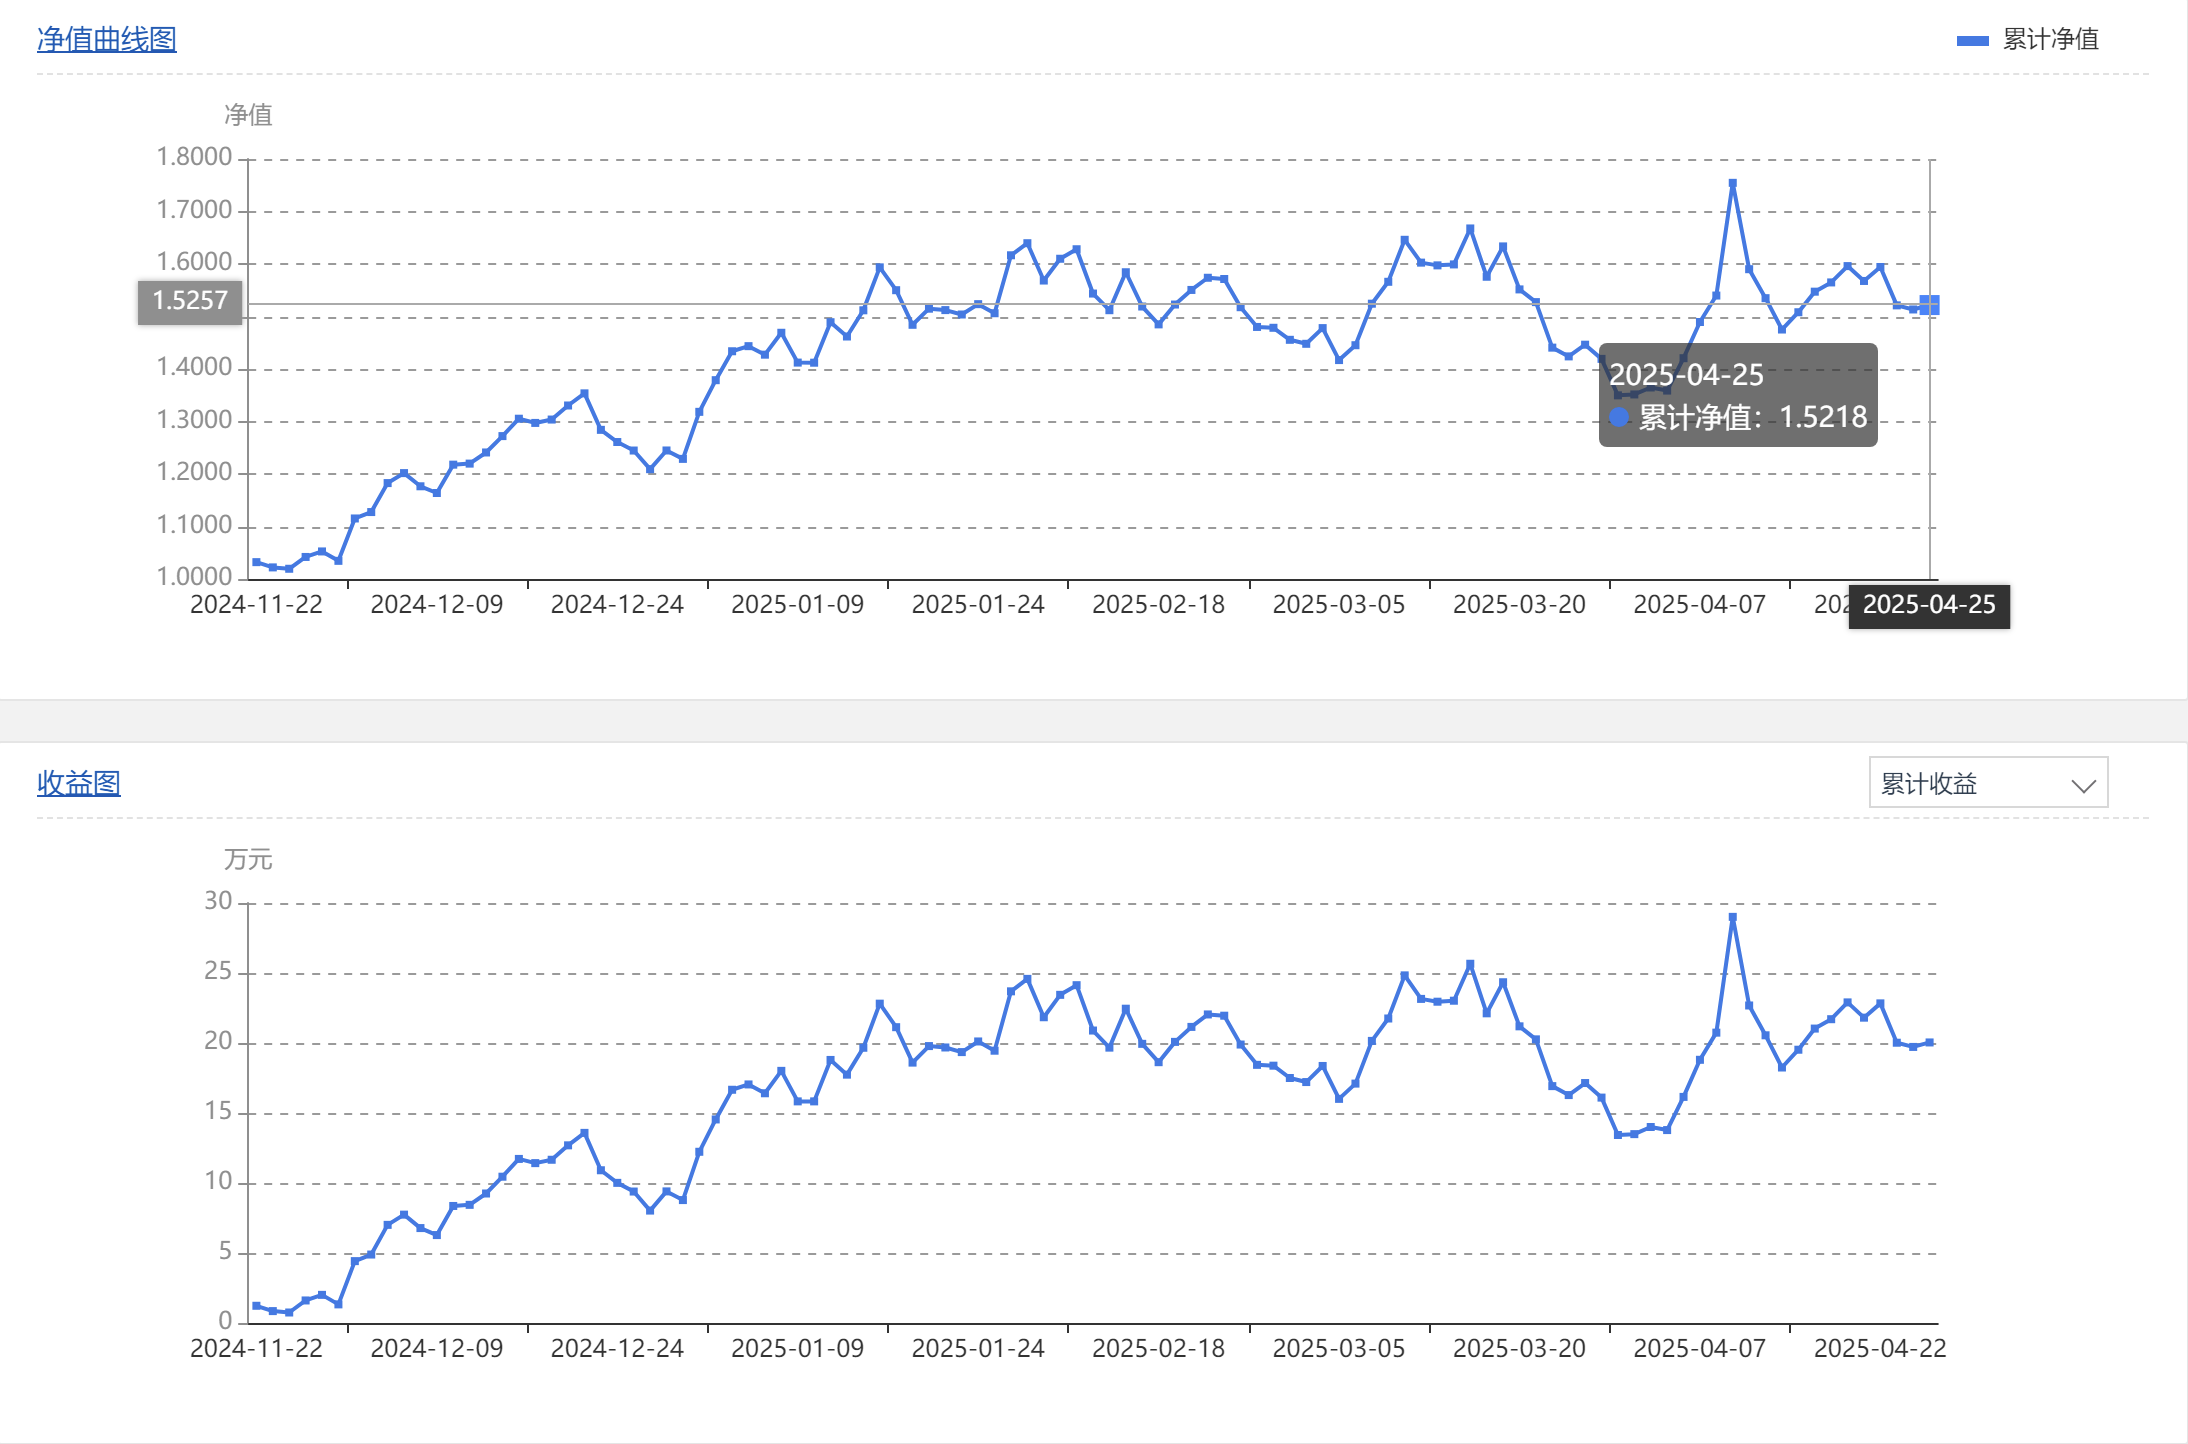Click the 收益图 heading link
Screen dimensions: 2188x1444
pos(78,783)
